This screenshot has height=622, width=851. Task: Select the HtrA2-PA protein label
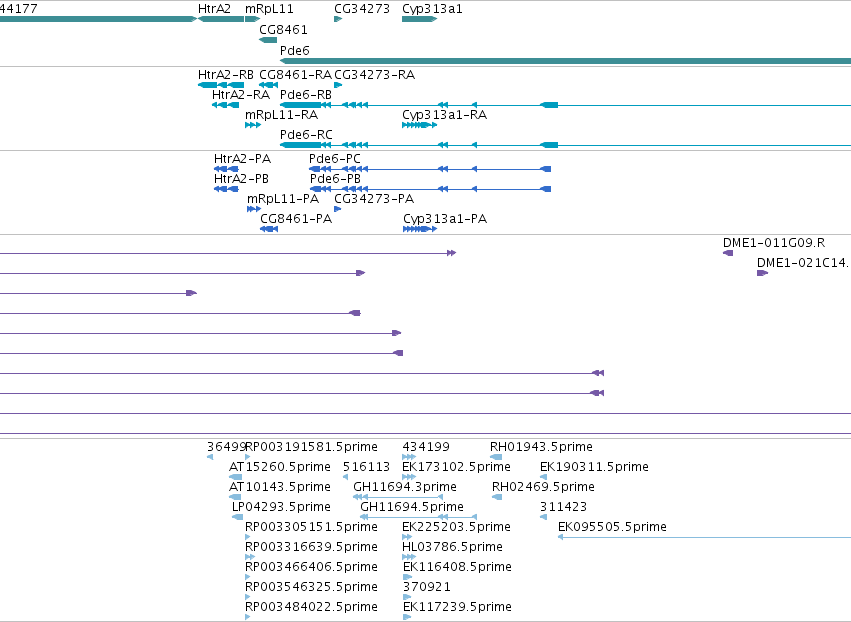(x=243, y=159)
